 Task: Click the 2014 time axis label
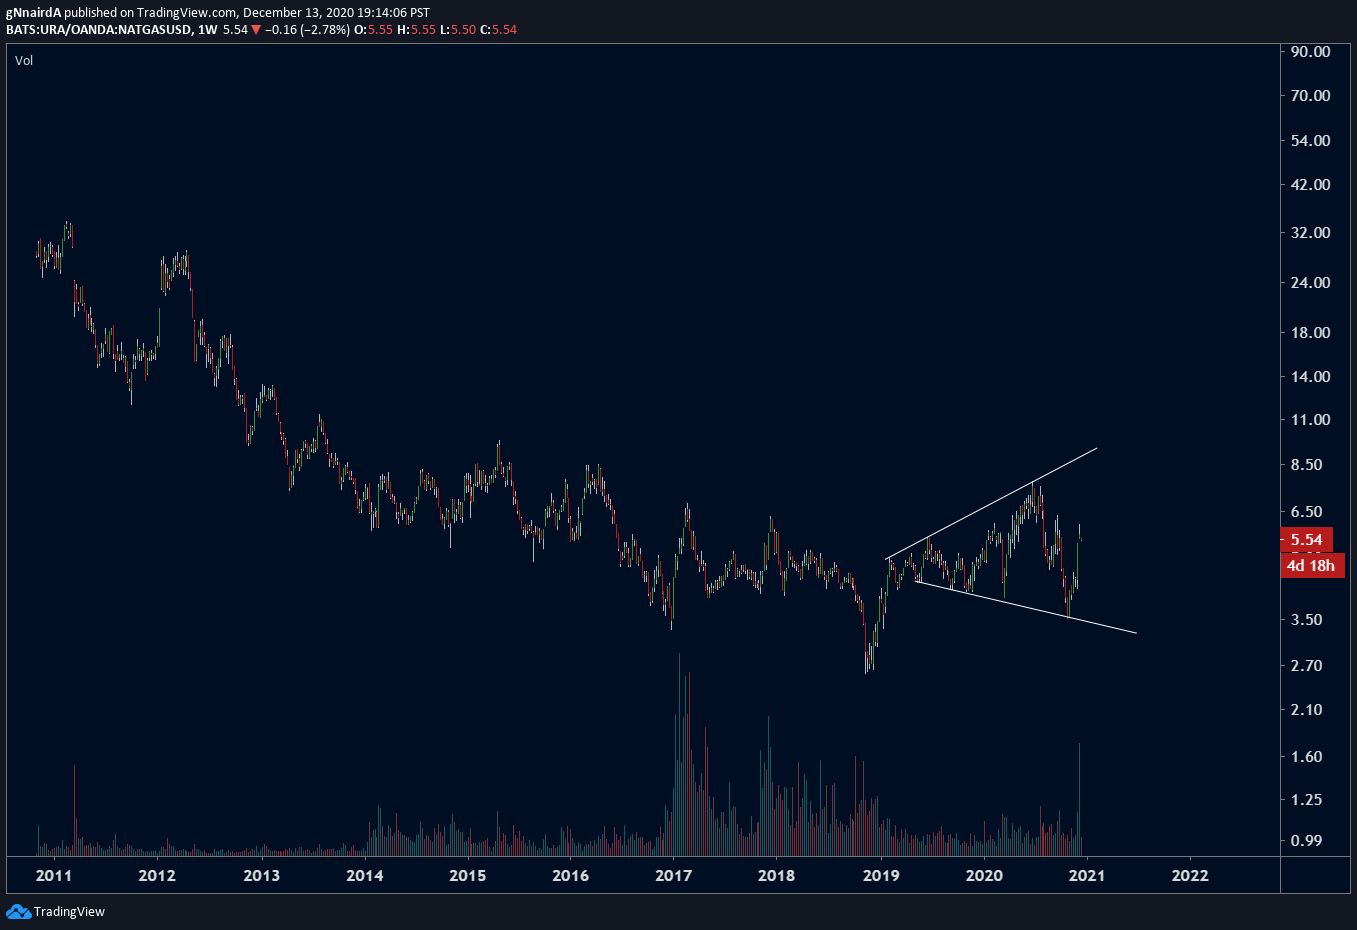click(x=365, y=876)
